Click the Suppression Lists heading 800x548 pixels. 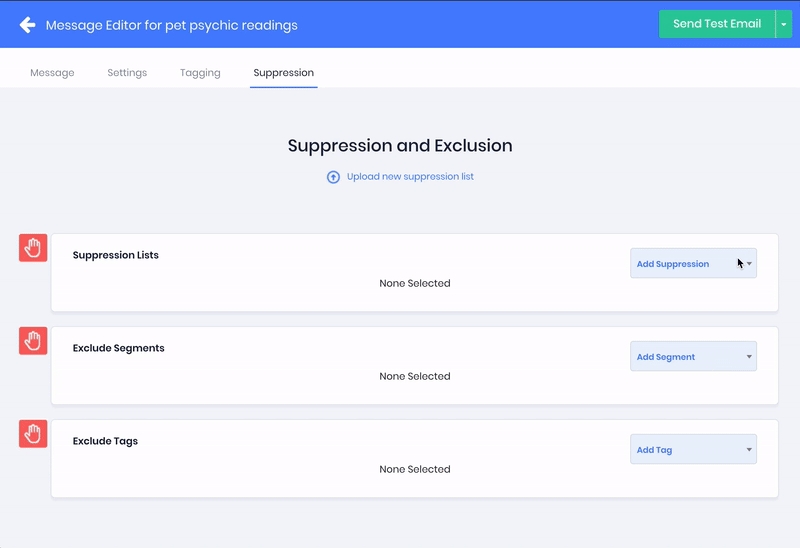click(x=116, y=255)
